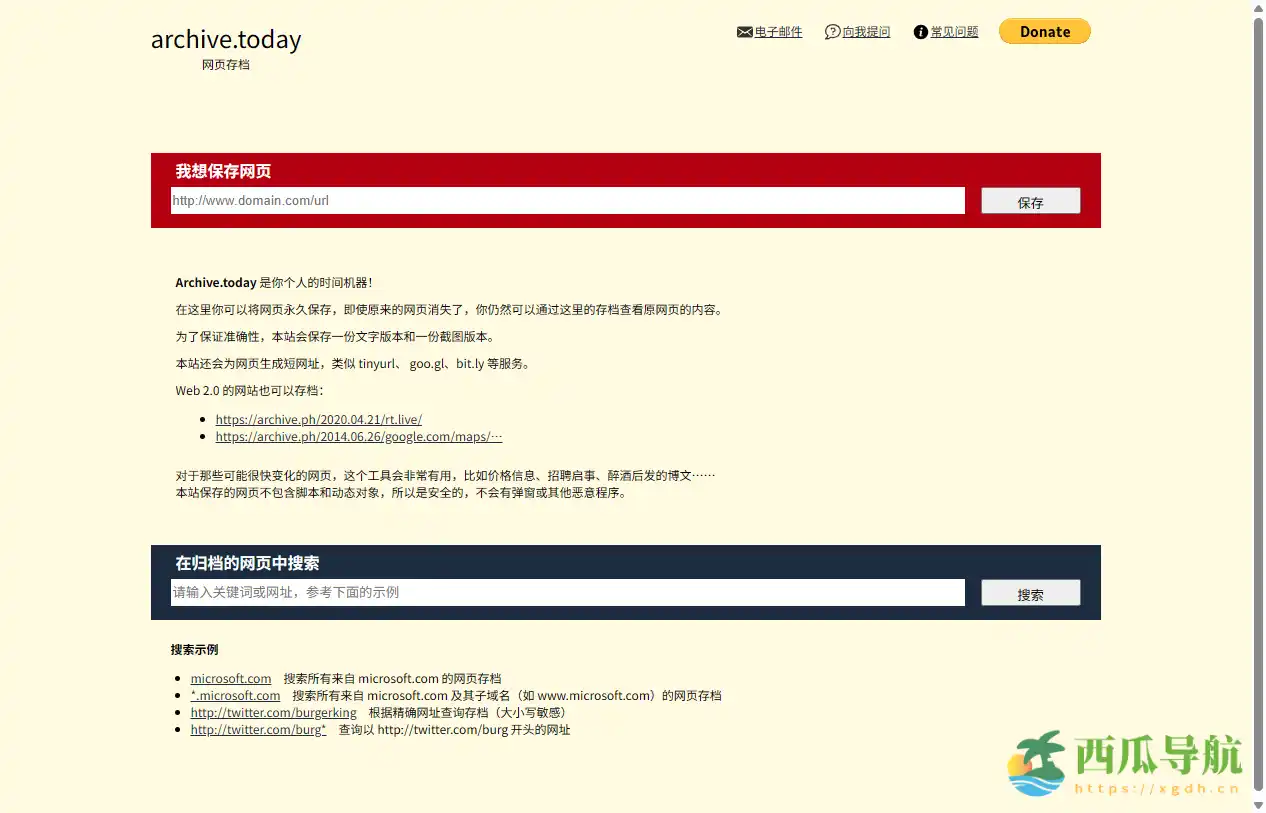
Task: Open the google.com/maps archive example link
Action: tap(358, 436)
